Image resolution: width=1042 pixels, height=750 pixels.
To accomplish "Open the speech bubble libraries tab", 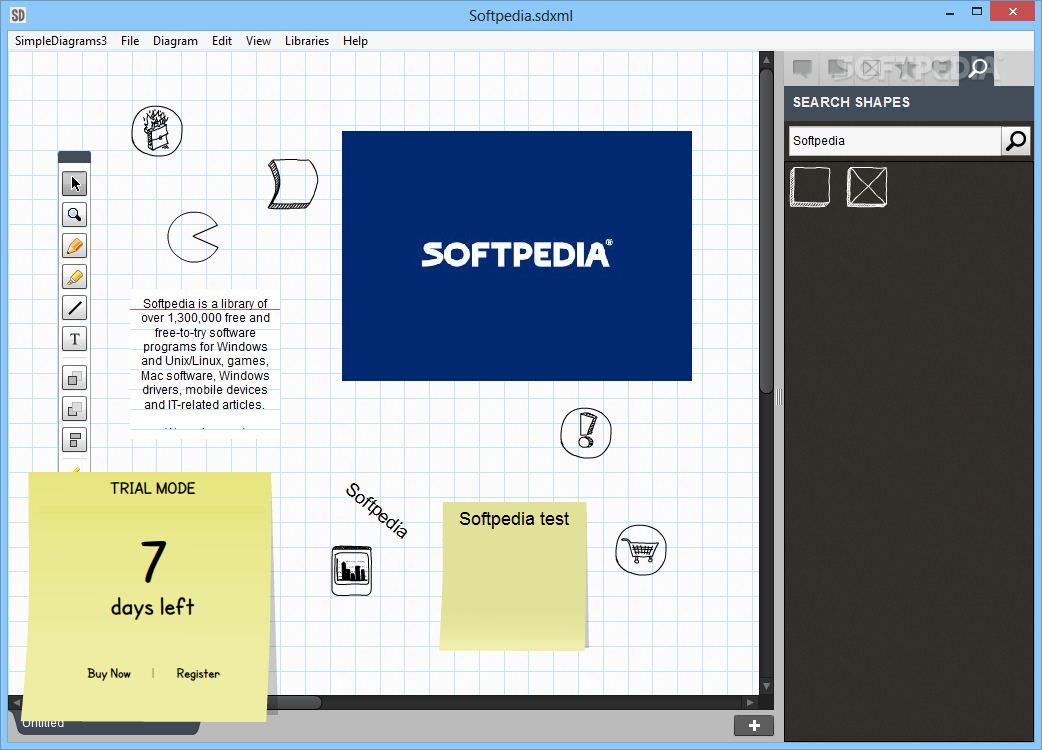I will 803,68.
